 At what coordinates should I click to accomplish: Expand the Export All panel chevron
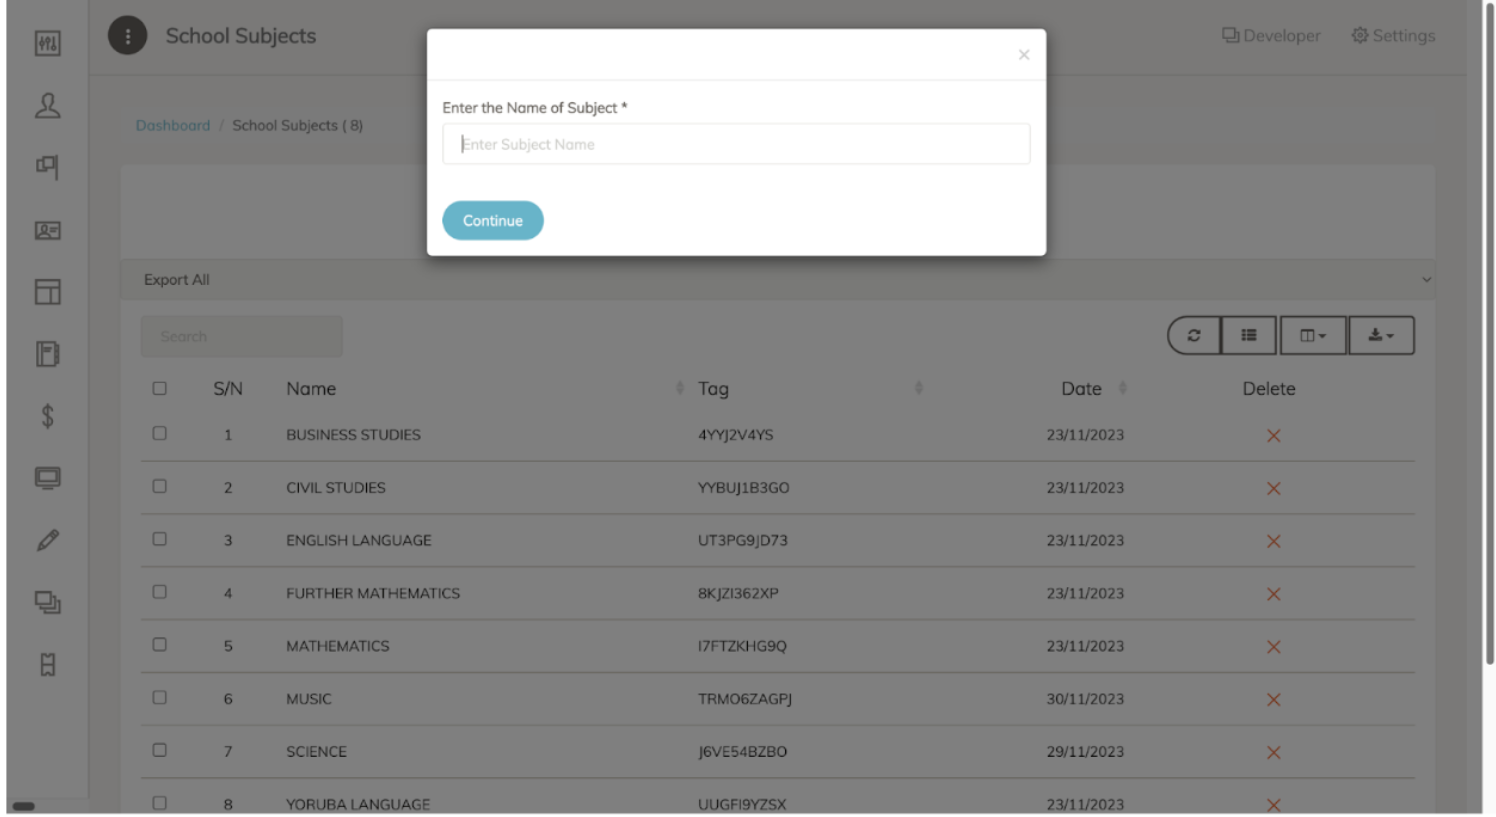pyautogui.click(x=1426, y=280)
